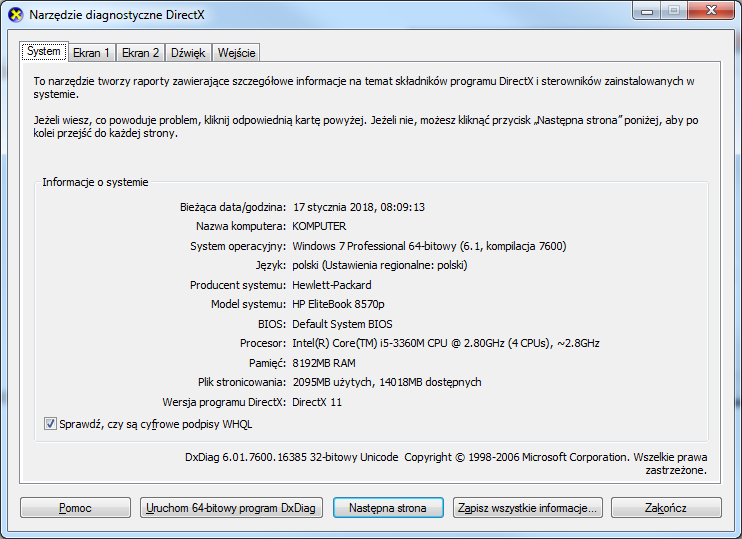742x539 pixels.
Task: Select the Wejście tab
Action: [x=236, y=53]
